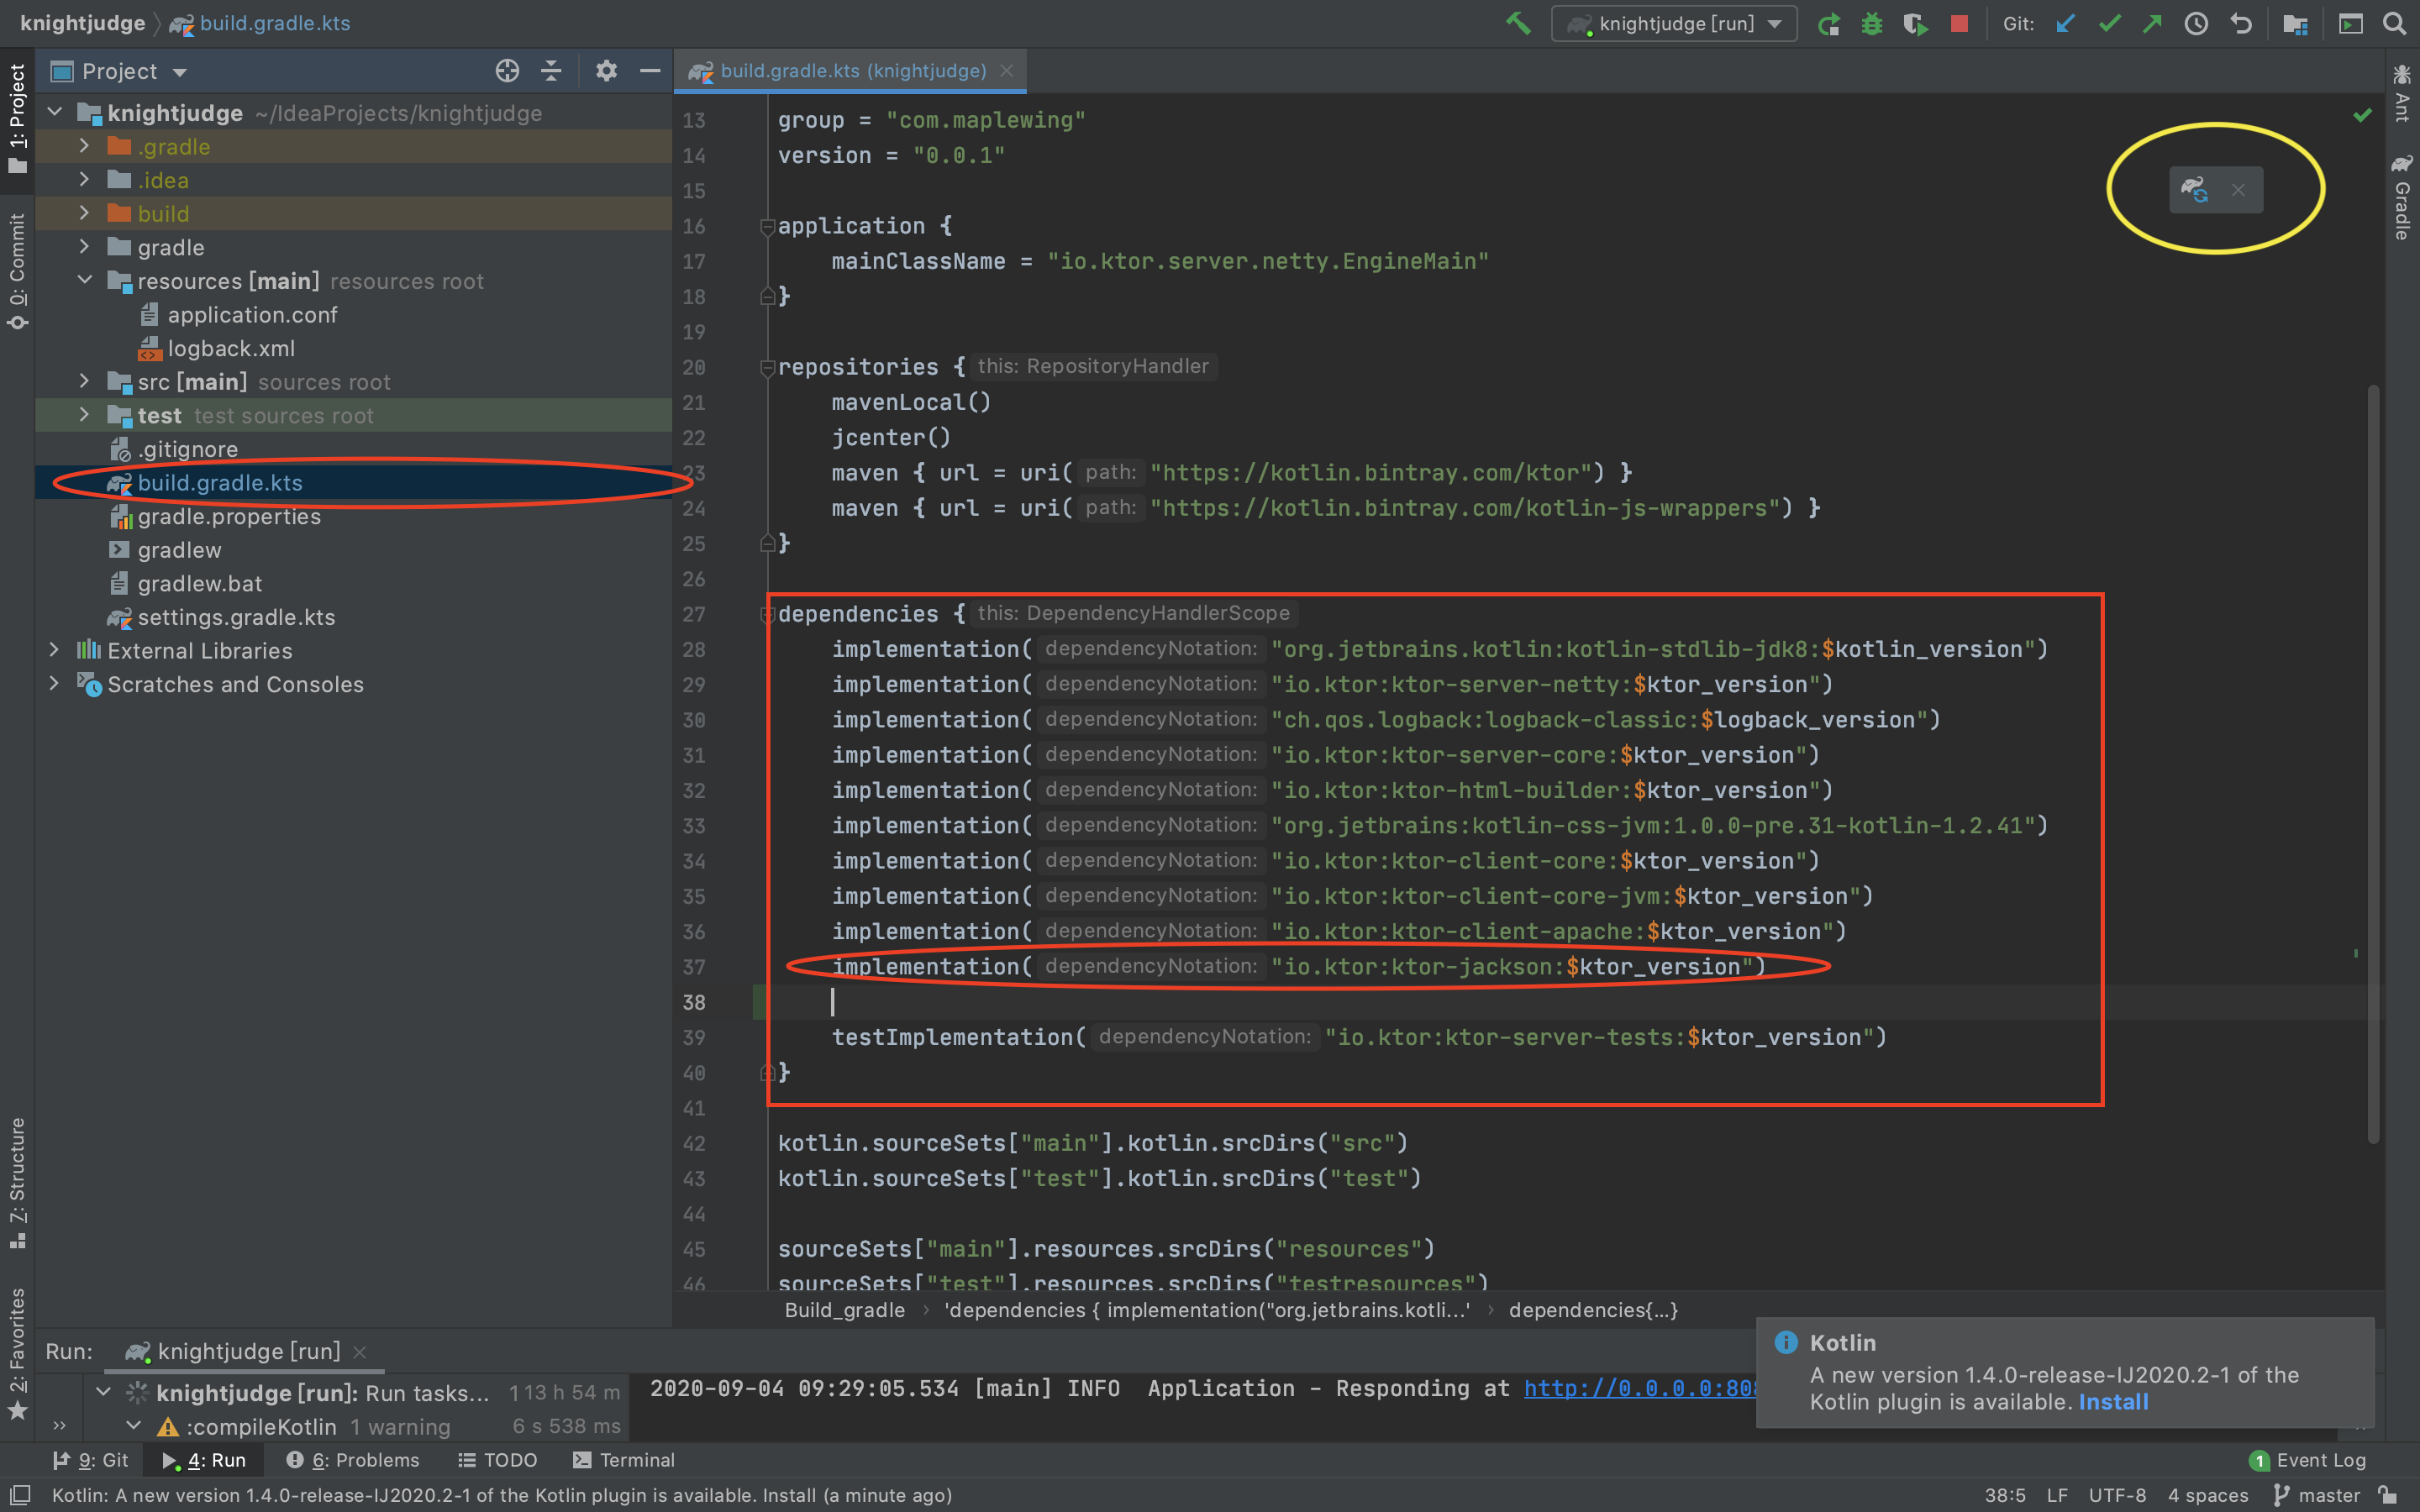Viewport: 2420px width, 1512px height.
Task: Click the Git history/log icon
Action: pos(2199,24)
